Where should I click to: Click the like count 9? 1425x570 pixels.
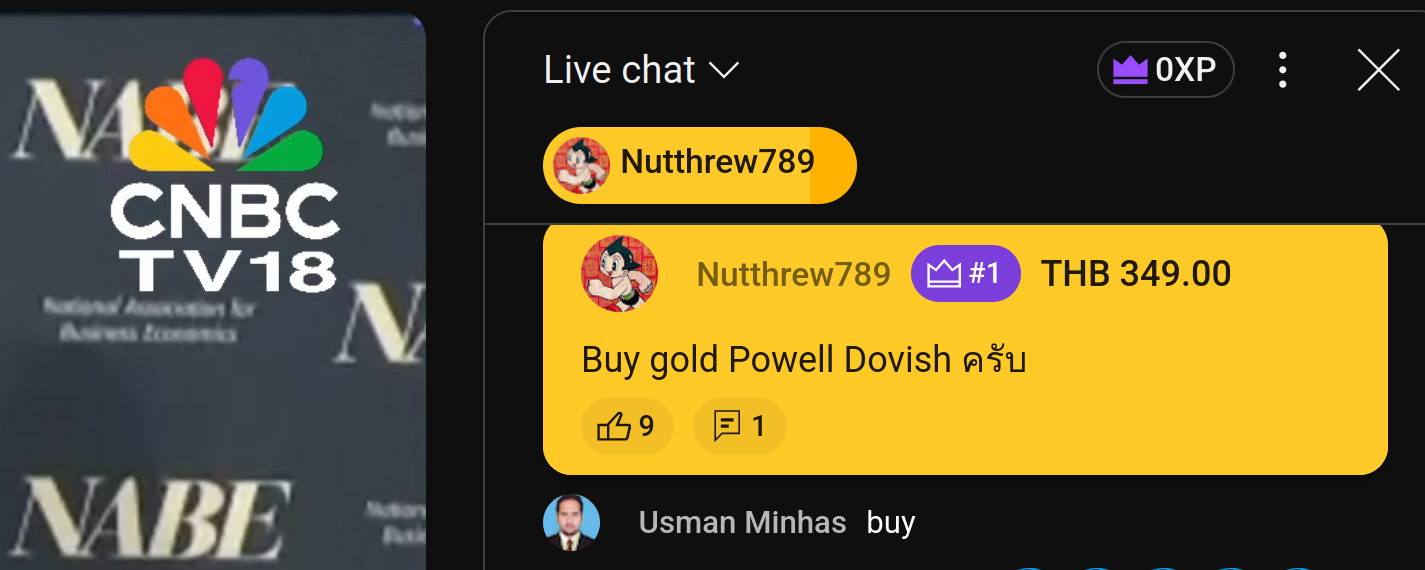click(x=646, y=427)
